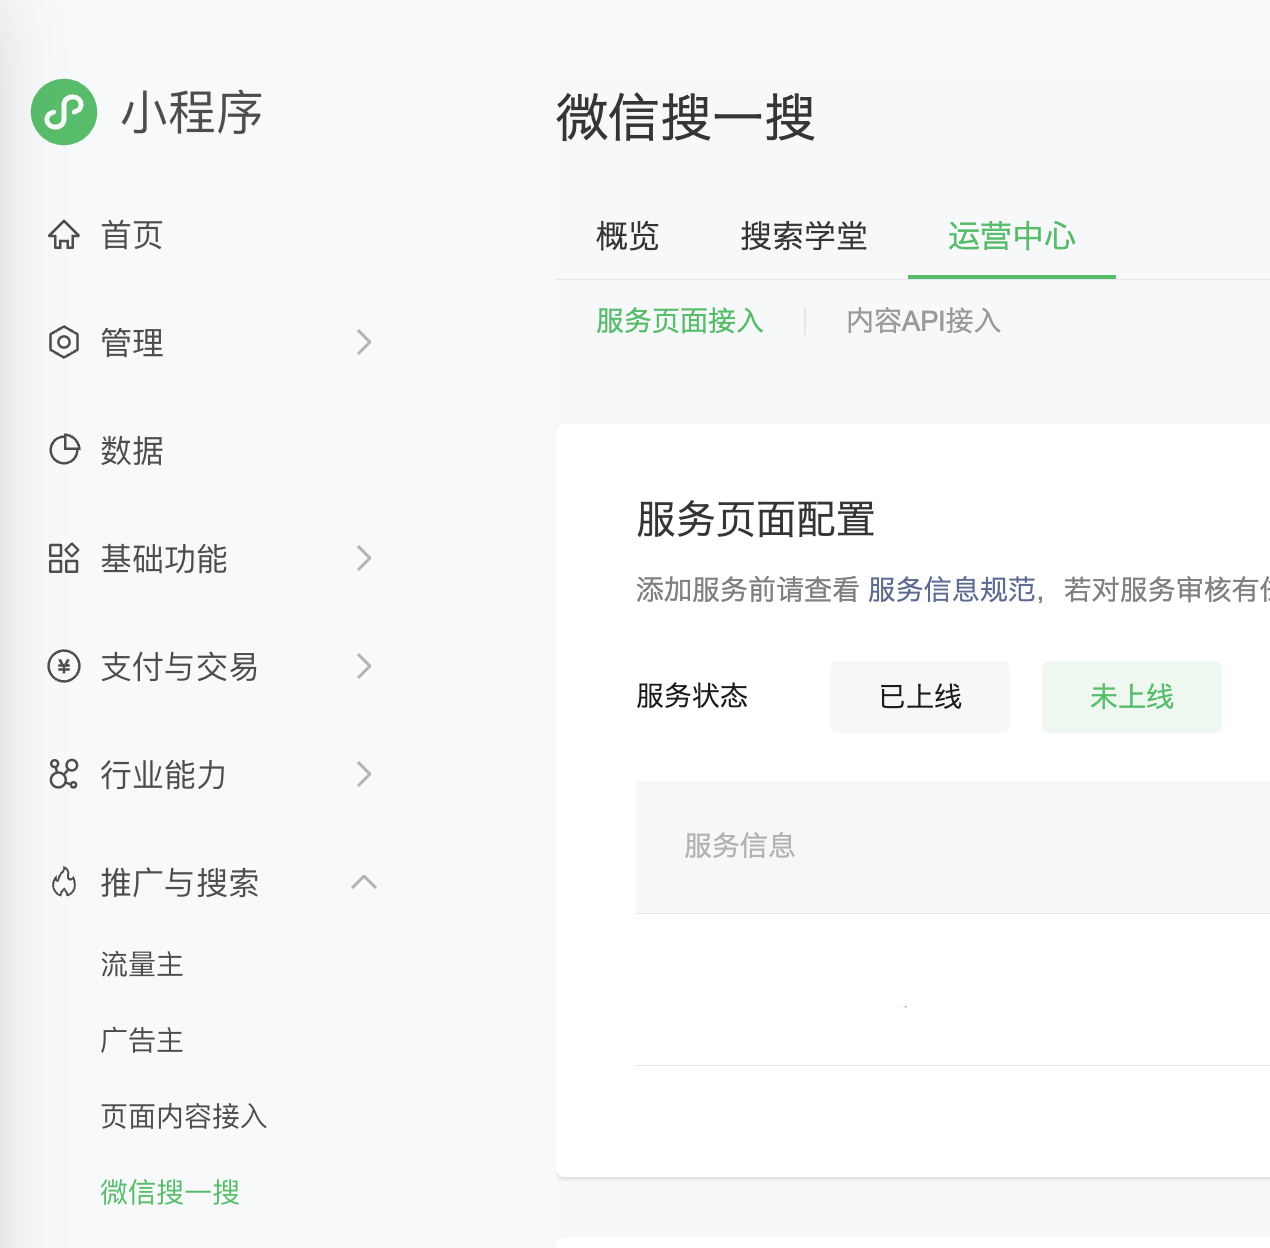Viewport: 1270px width, 1248px height.
Task: Click the home icon beside 首页
Action: click(64, 235)
